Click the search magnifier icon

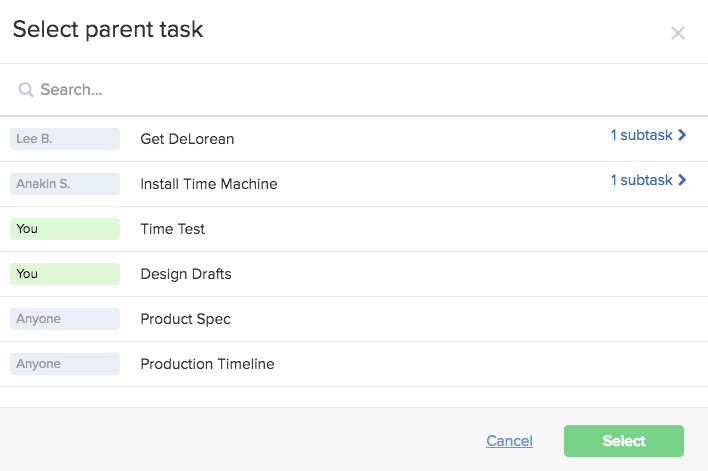(x=26, y=89)
